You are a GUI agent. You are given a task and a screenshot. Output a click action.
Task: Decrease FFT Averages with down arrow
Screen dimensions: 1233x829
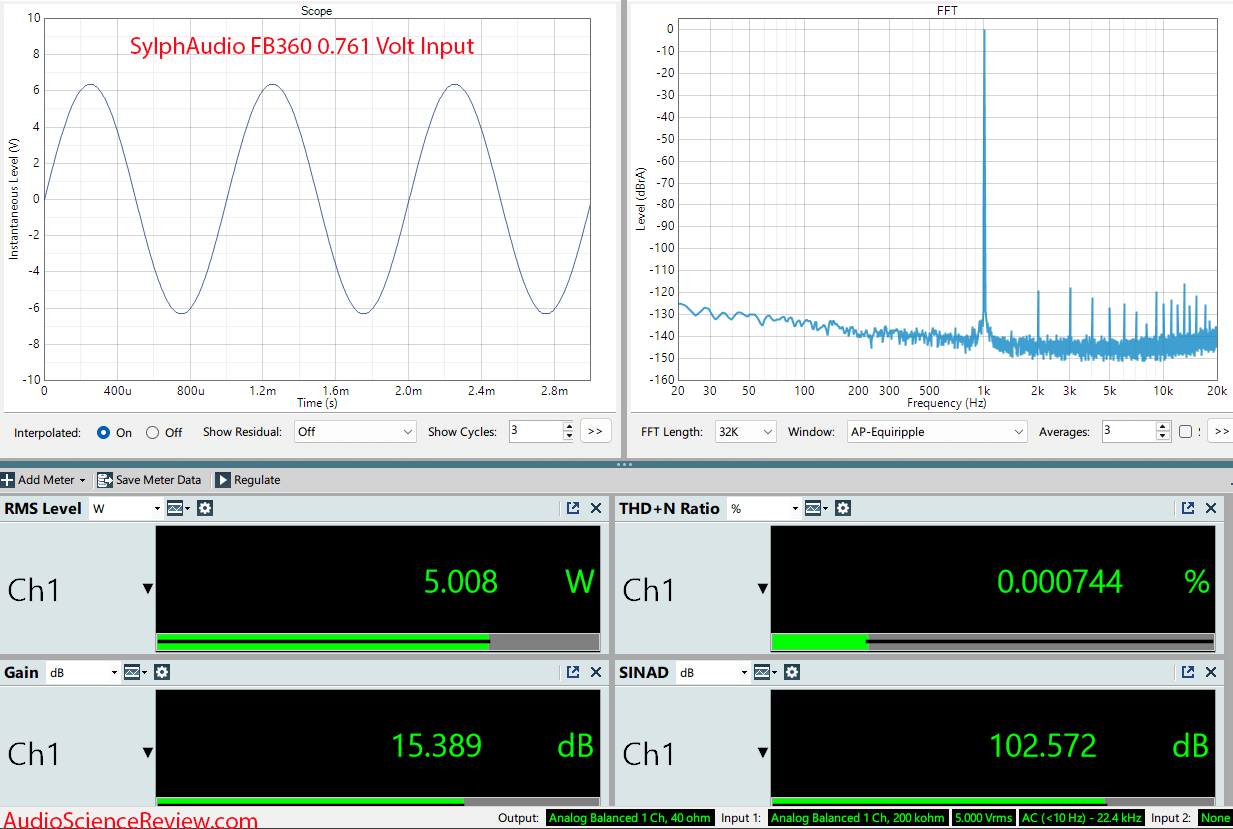click(x=1163, y=437)
